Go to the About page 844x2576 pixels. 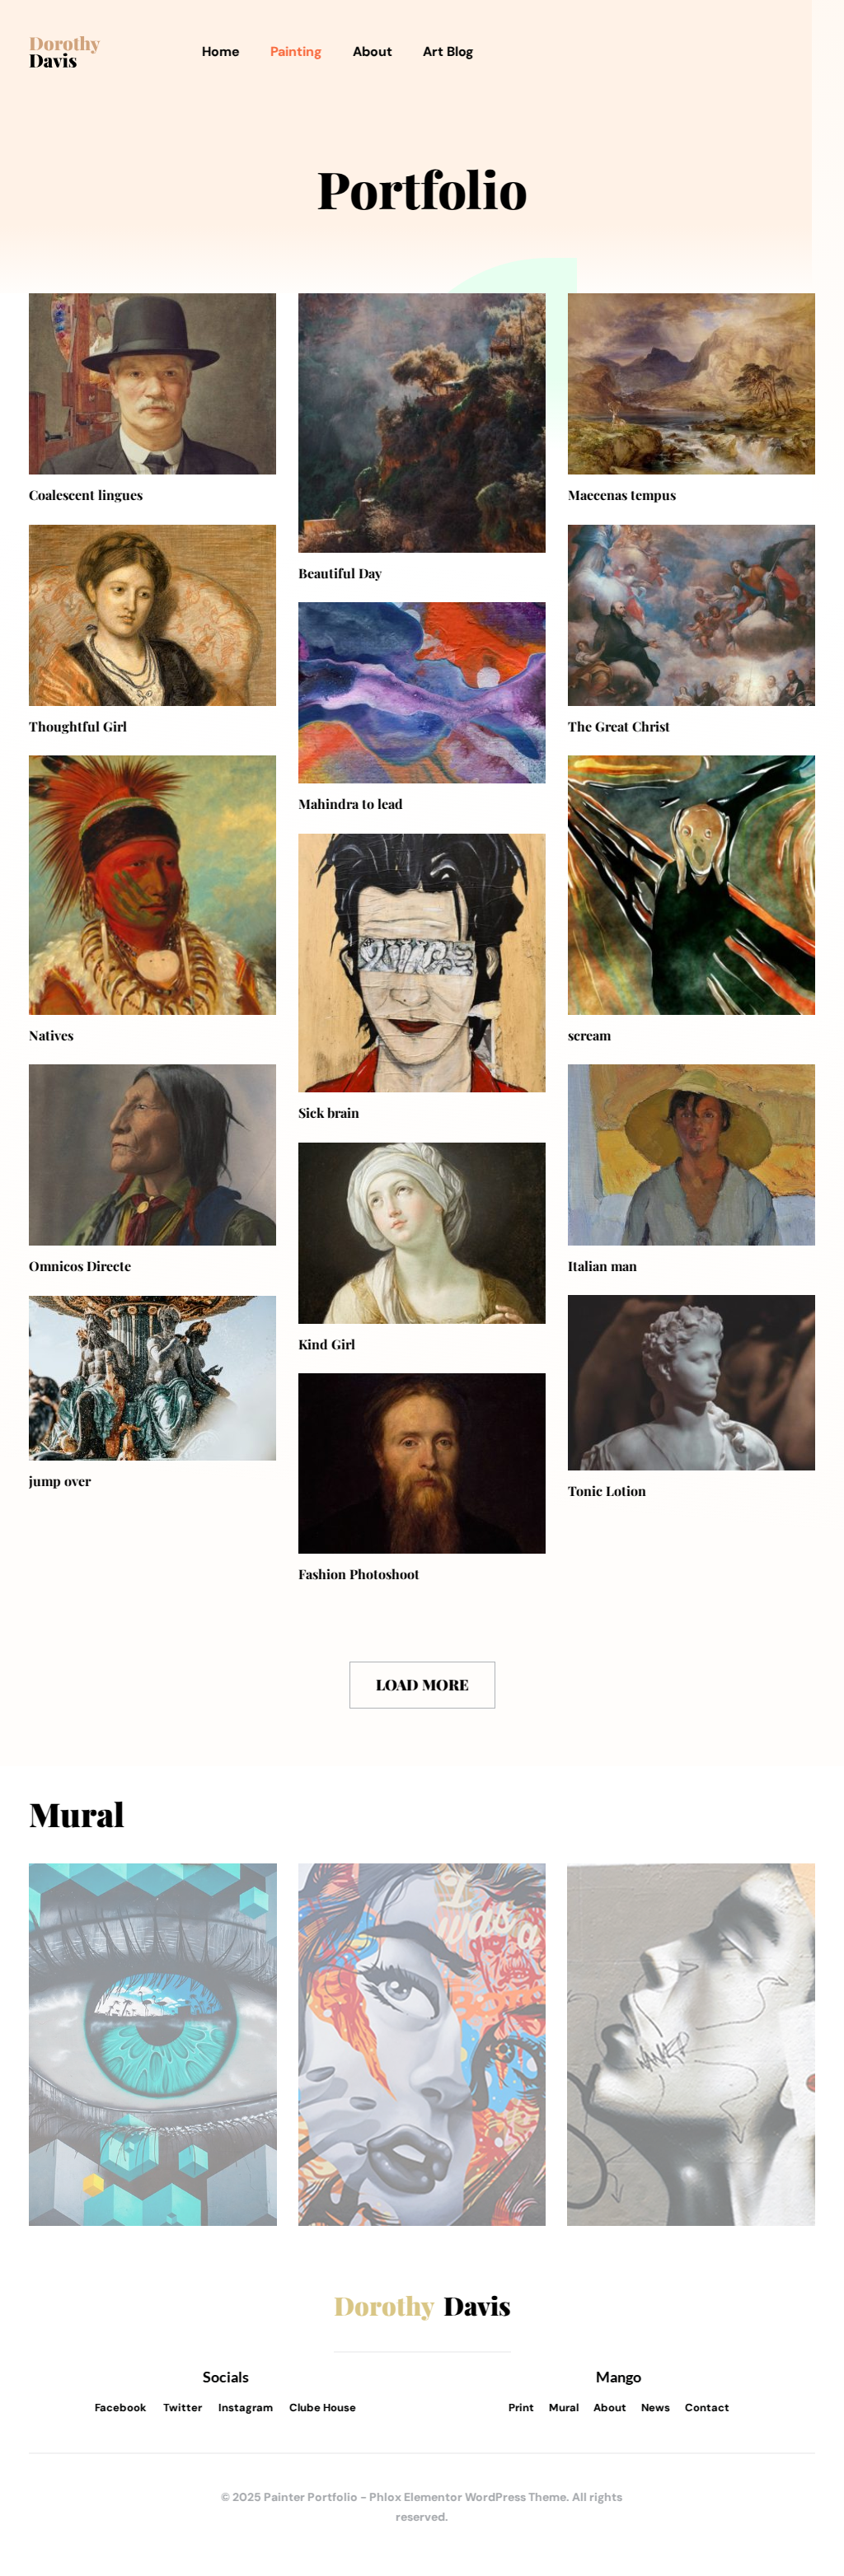pos(372,52)
